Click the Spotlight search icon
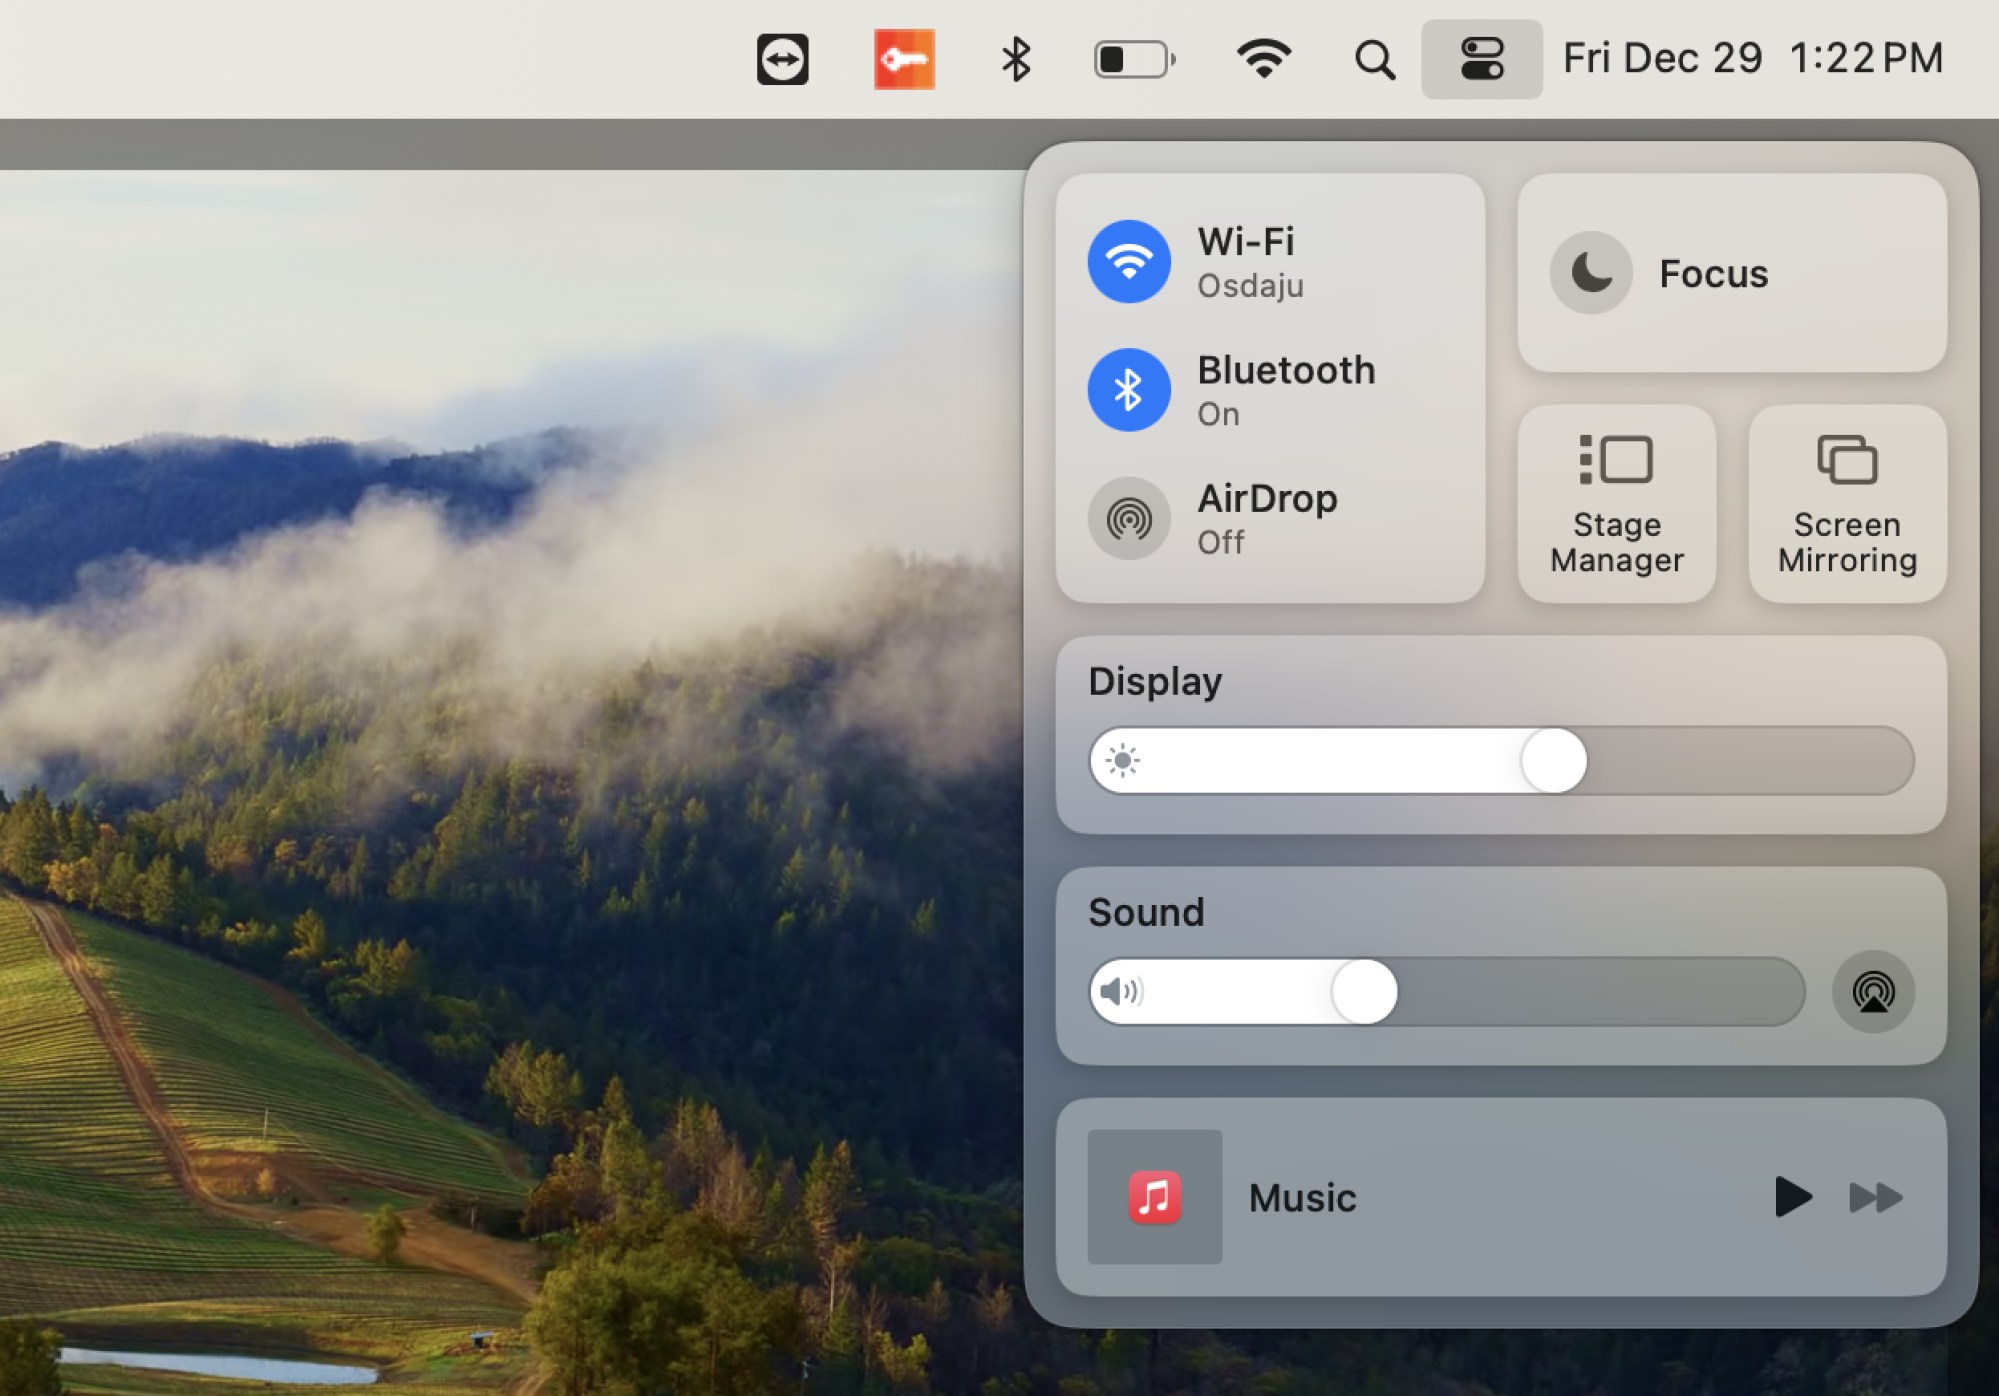The width and height of the screenshot is (1999, 1396). click(x=1373, y=58)
